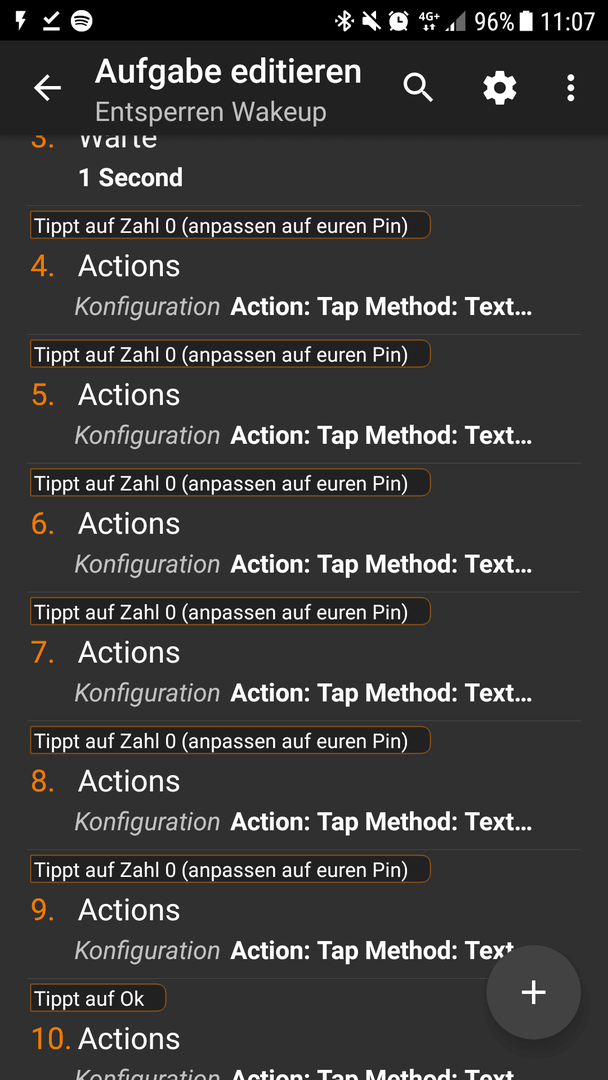Open action 9 Actions entry
This screenshot has width=608, height=1080.
304,929
